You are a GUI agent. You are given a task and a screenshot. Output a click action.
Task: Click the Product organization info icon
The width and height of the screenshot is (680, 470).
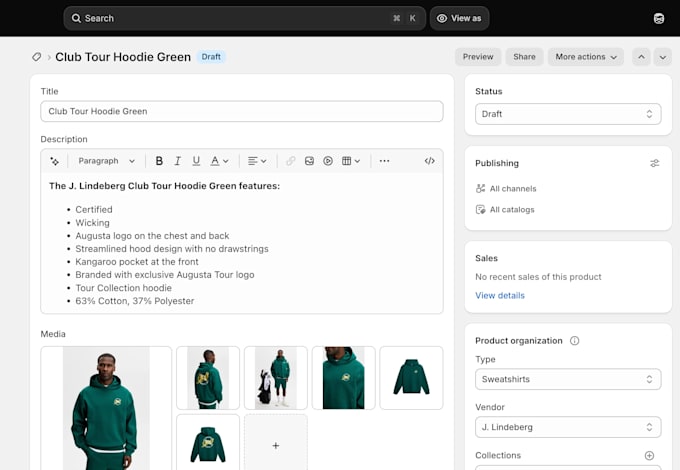click(574, 341)
